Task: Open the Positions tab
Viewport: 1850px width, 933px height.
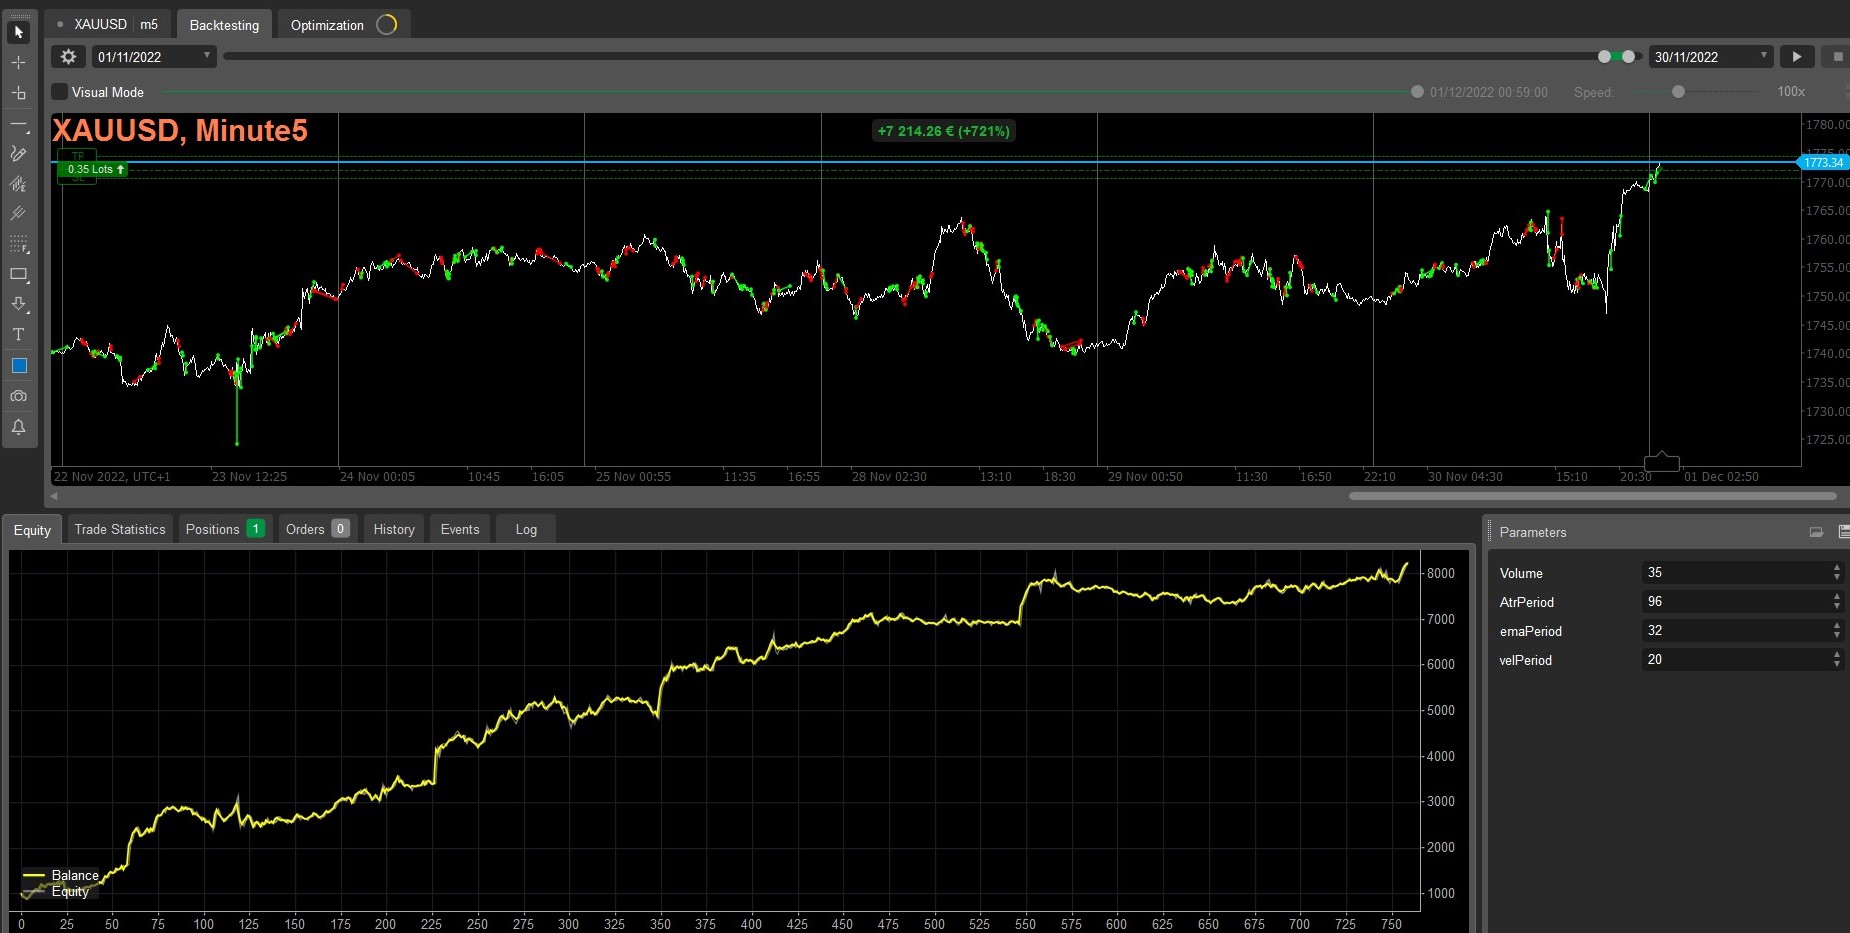Action: (x=225, y=529)
